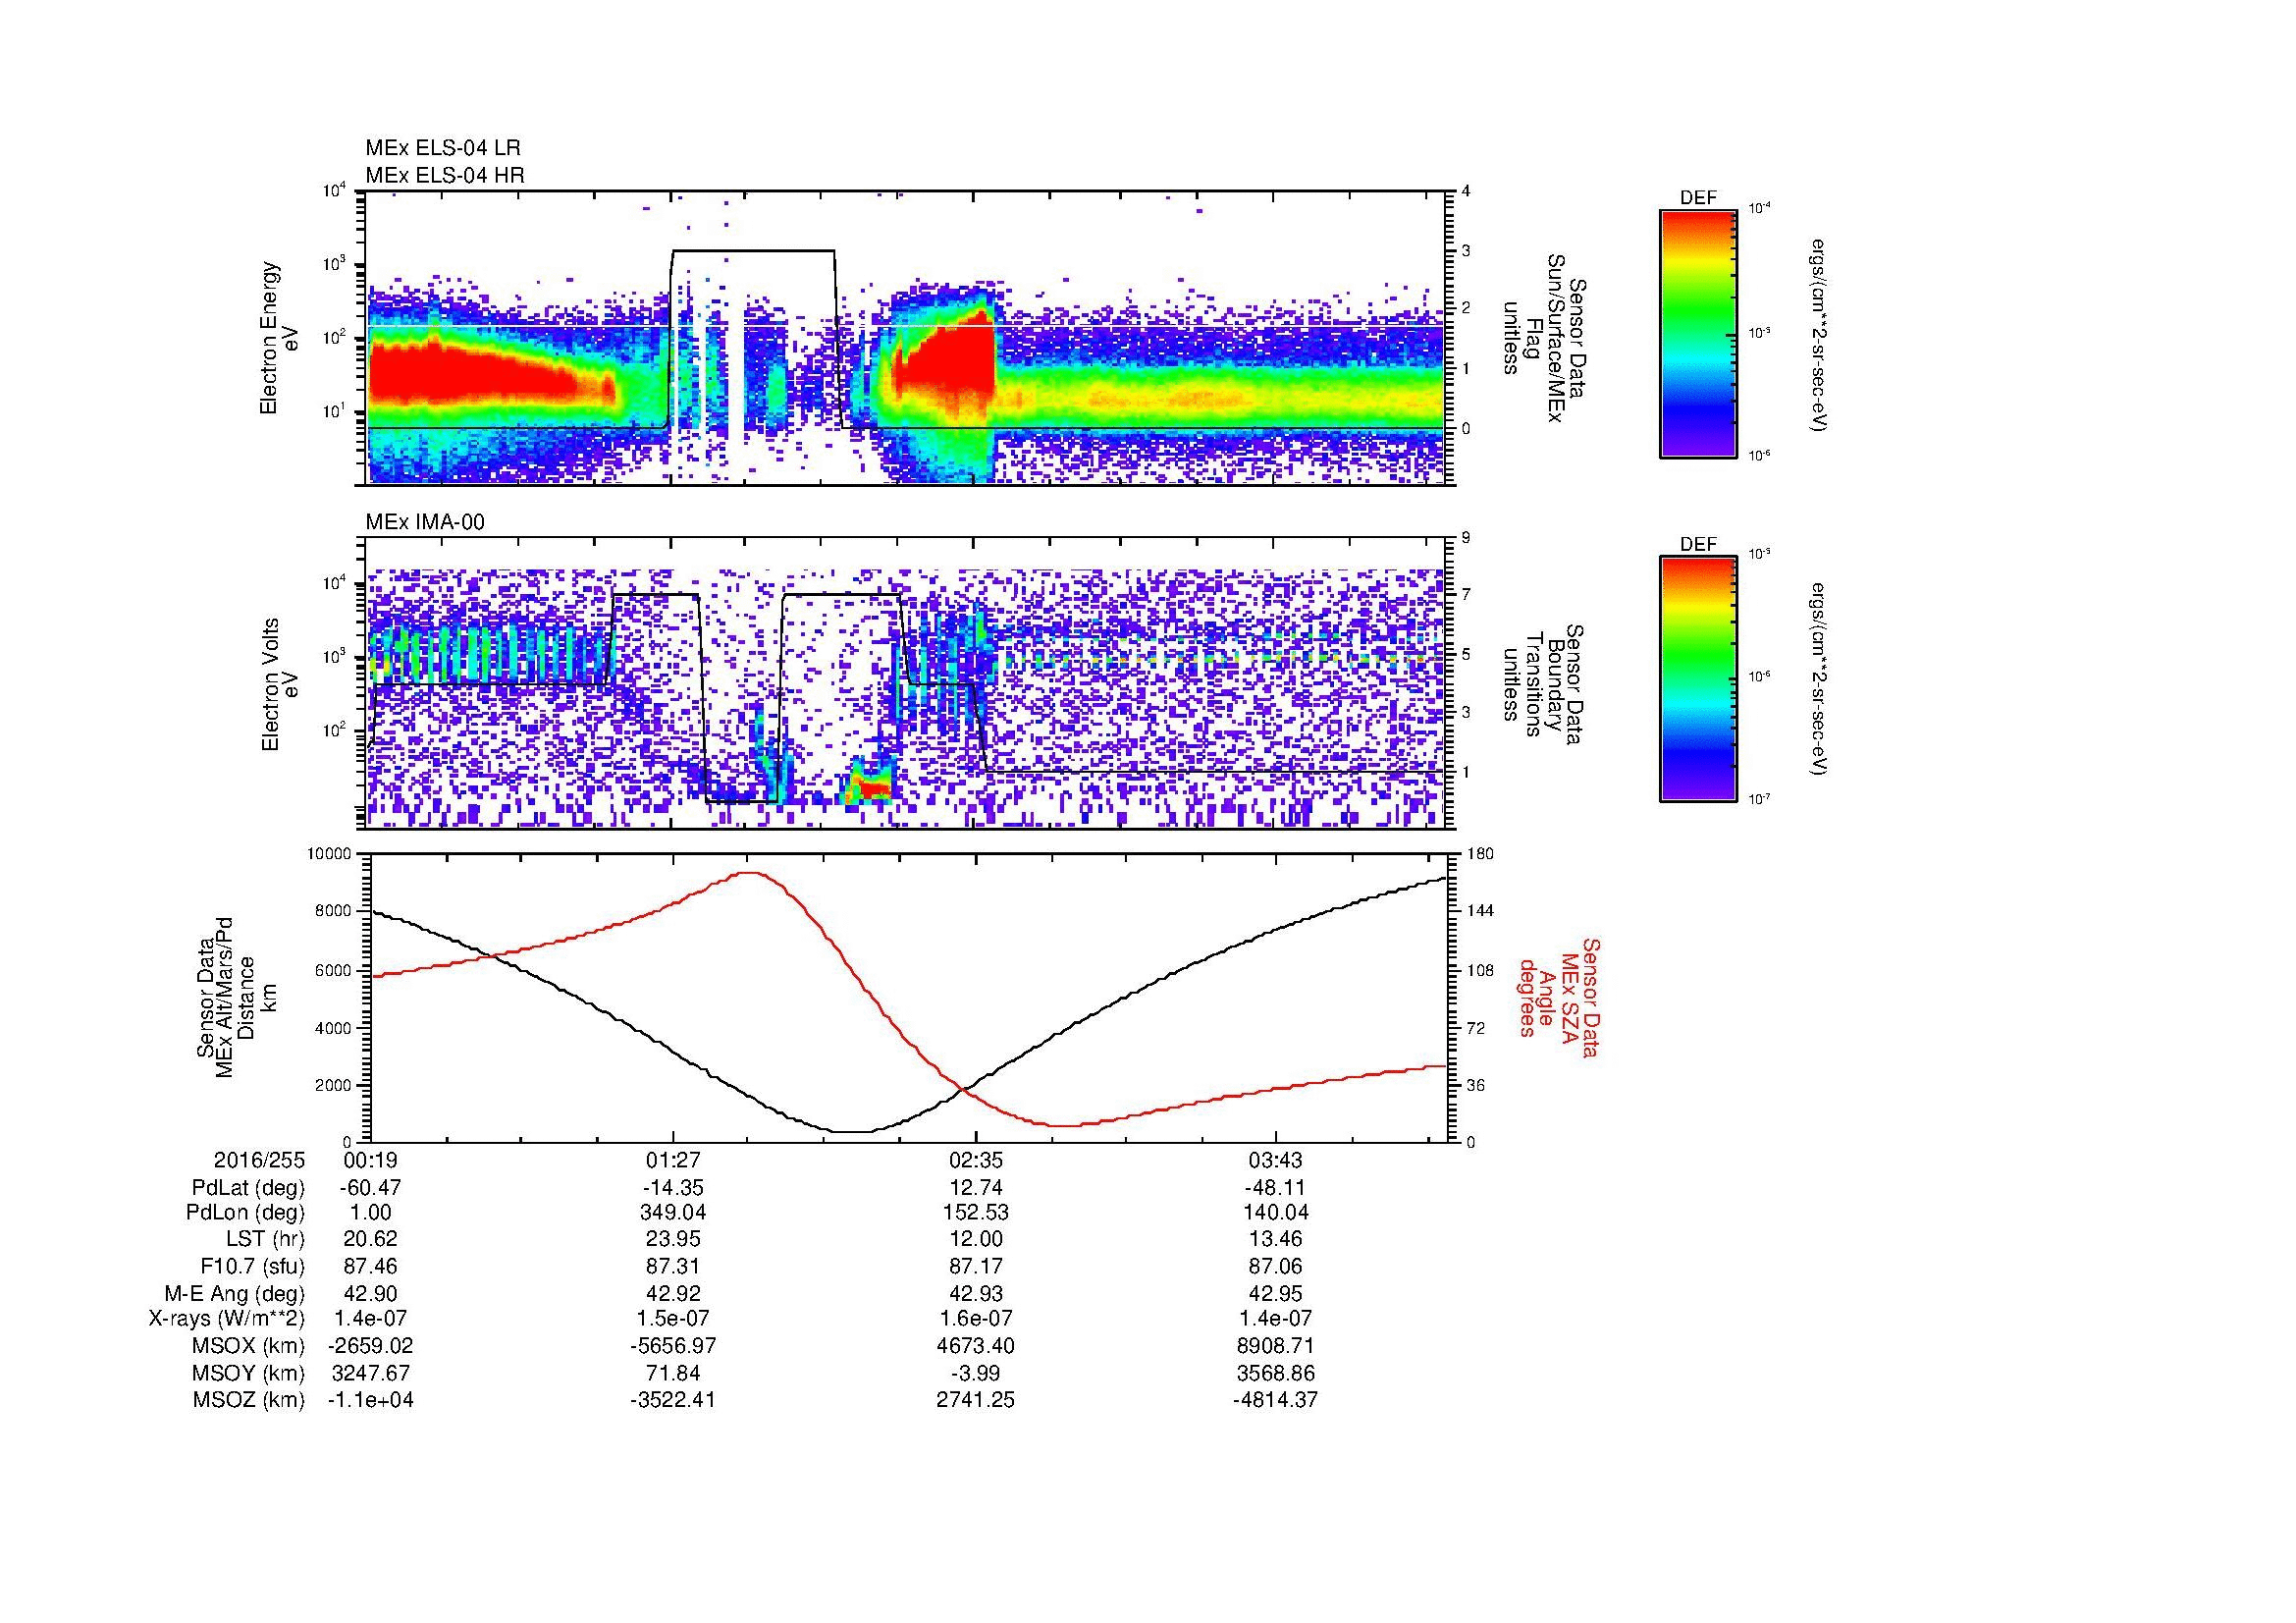Click the PdLat value '-60.47'

(370, 1188)
